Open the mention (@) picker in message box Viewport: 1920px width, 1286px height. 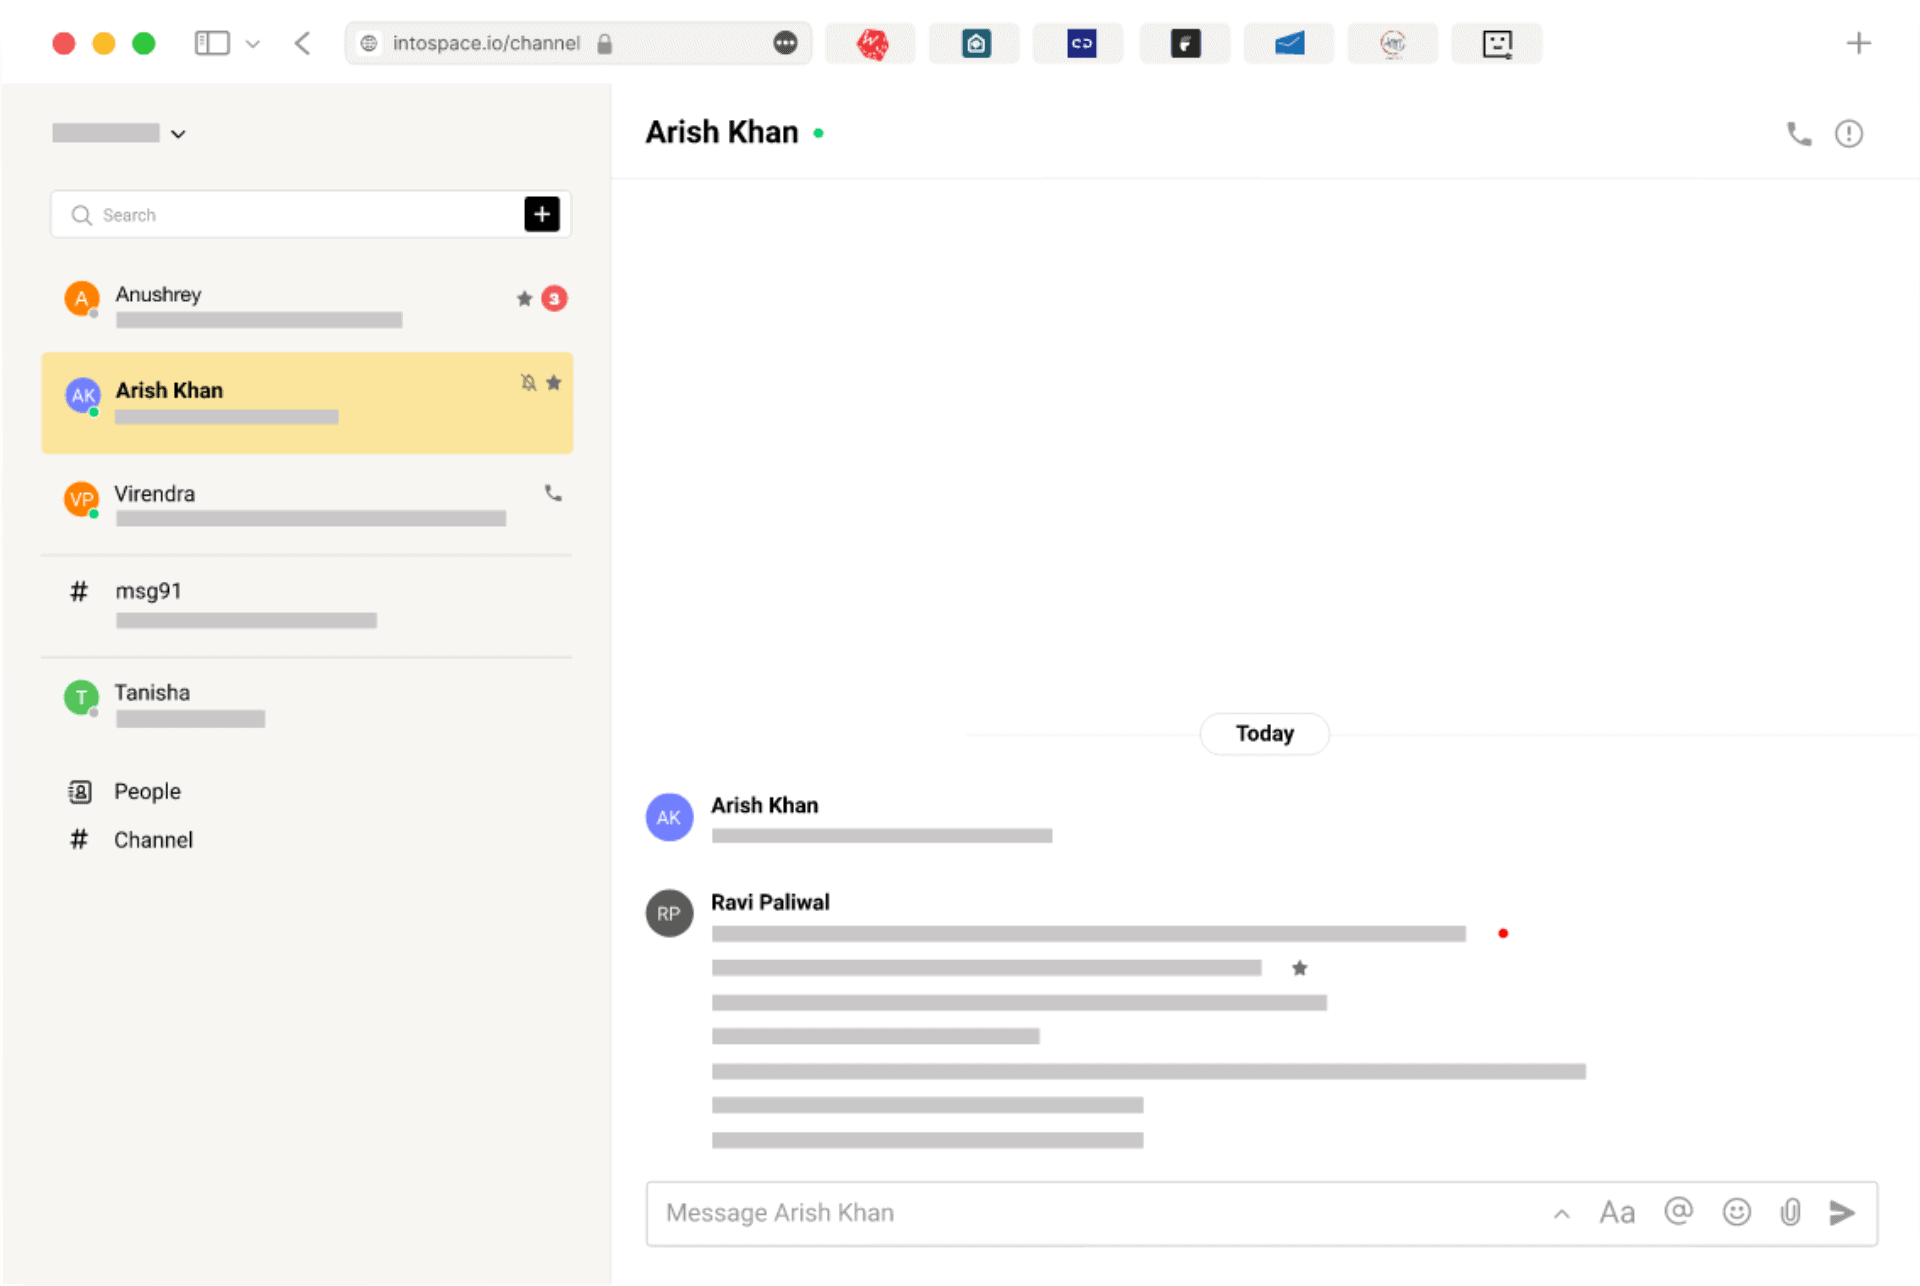click(x=1678, y=1212)
